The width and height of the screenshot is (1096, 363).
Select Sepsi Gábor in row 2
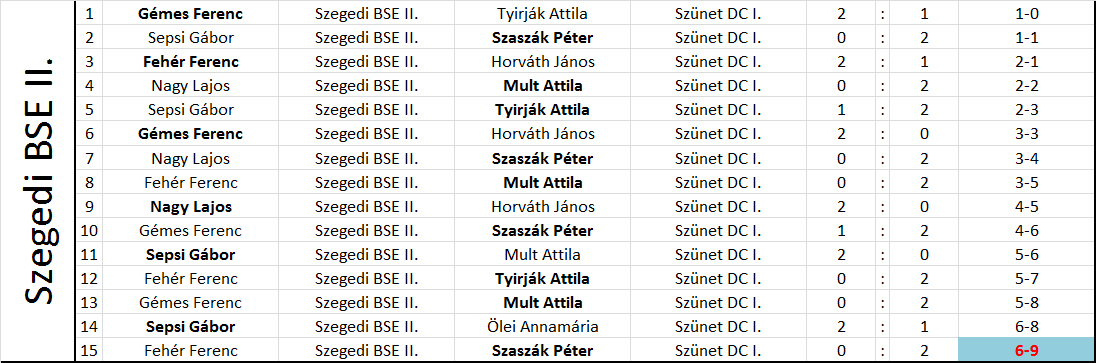pos(191,38)
